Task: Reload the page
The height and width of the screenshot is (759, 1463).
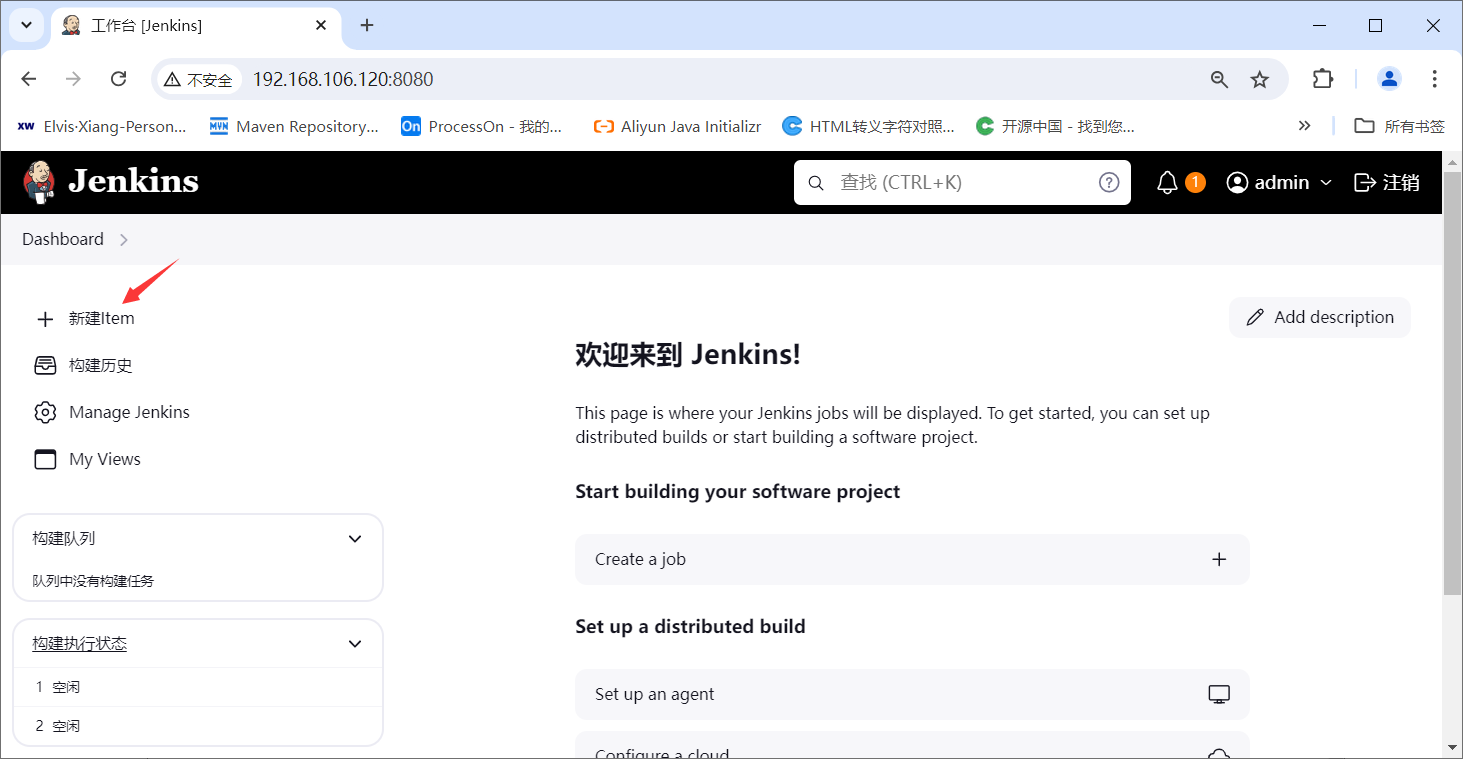Action: pyautogui.click(x=118, y=79)
